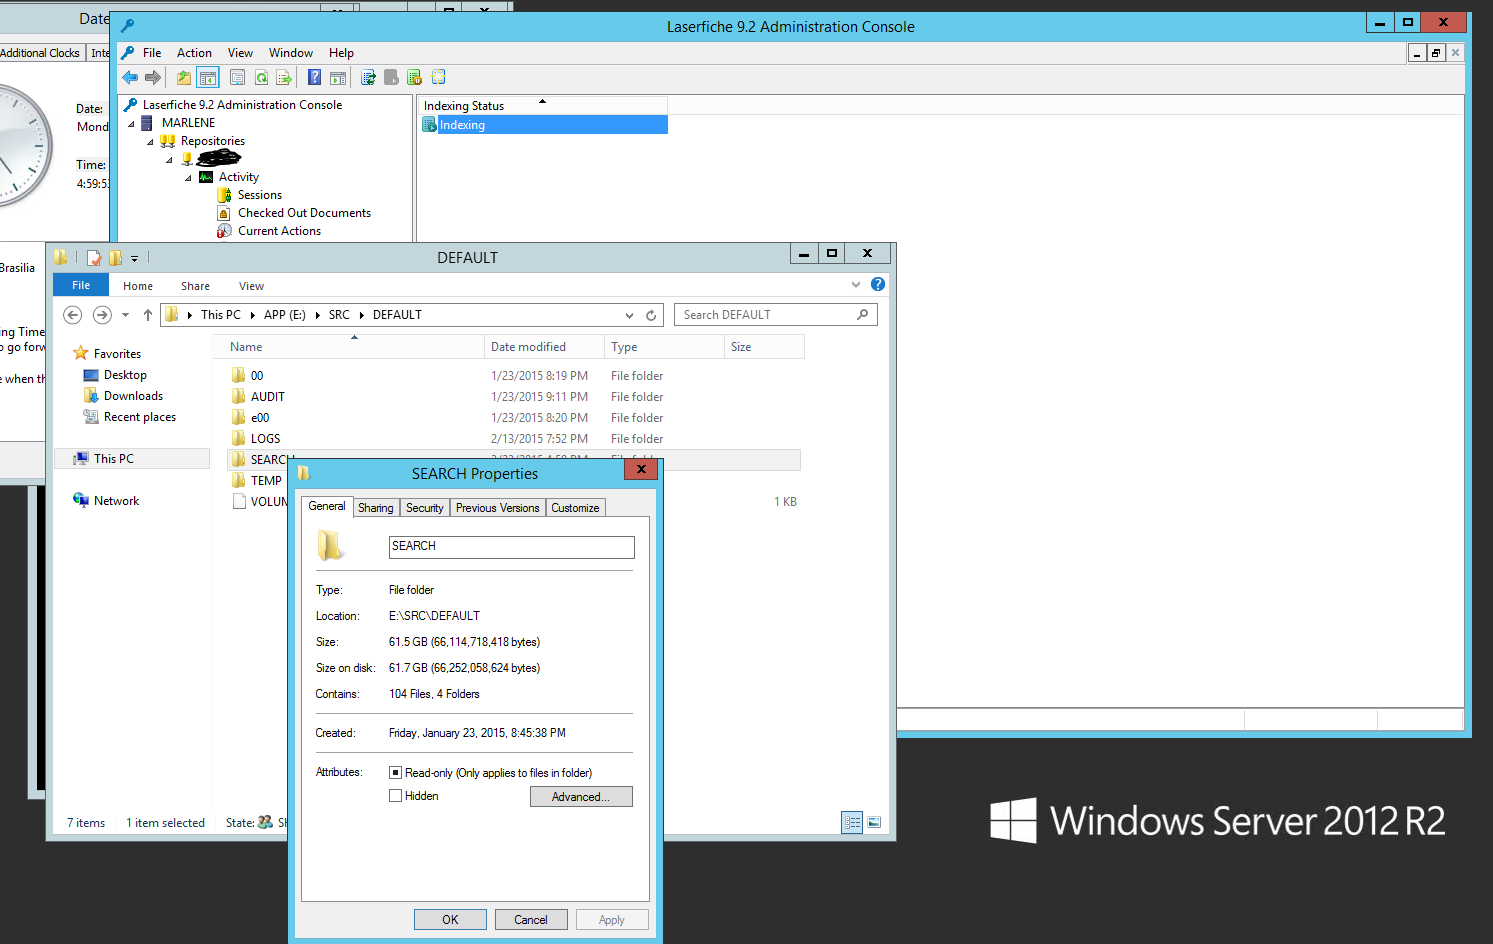Image resolution: width=1493 pixels, height=944 pixels.
Task: Switch to the Security tab
Action: click(x=424, y=508)
